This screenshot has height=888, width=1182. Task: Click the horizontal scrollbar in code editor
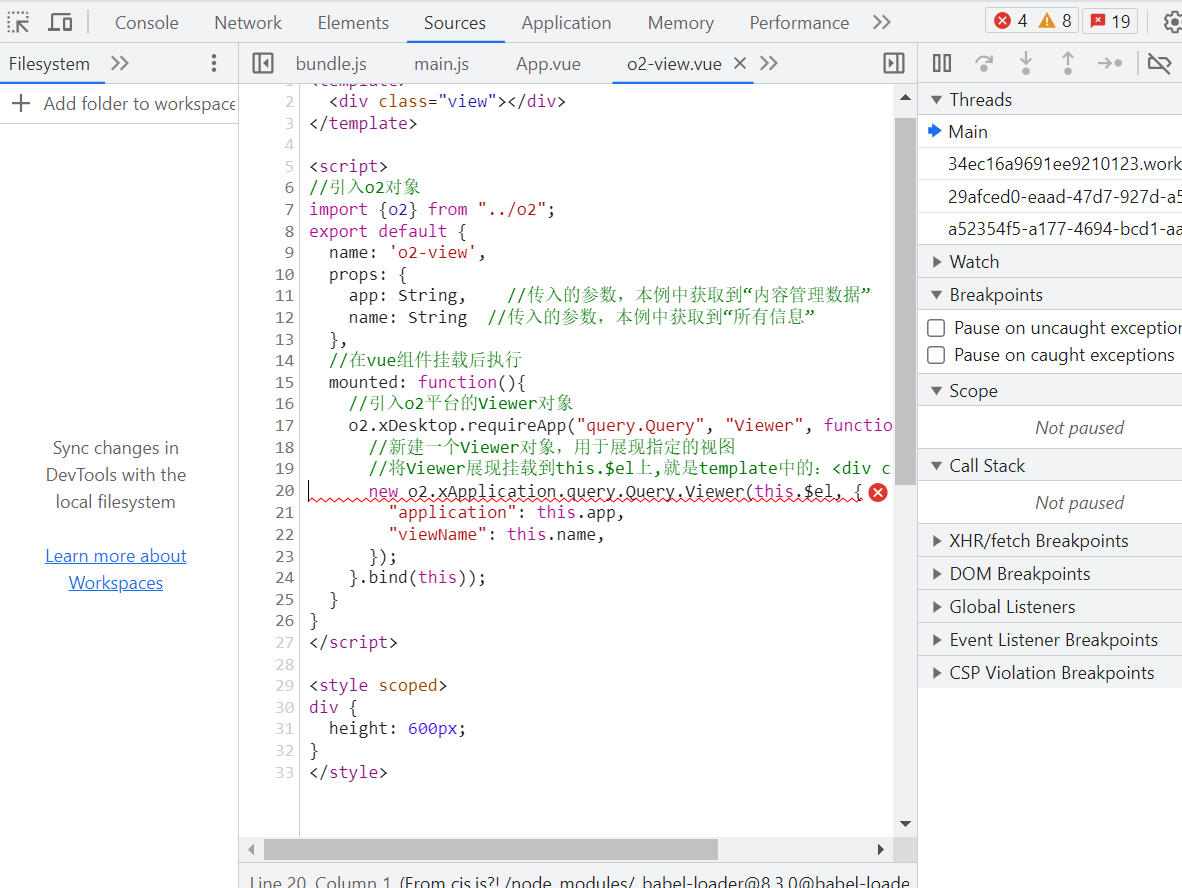coord(490,849)
